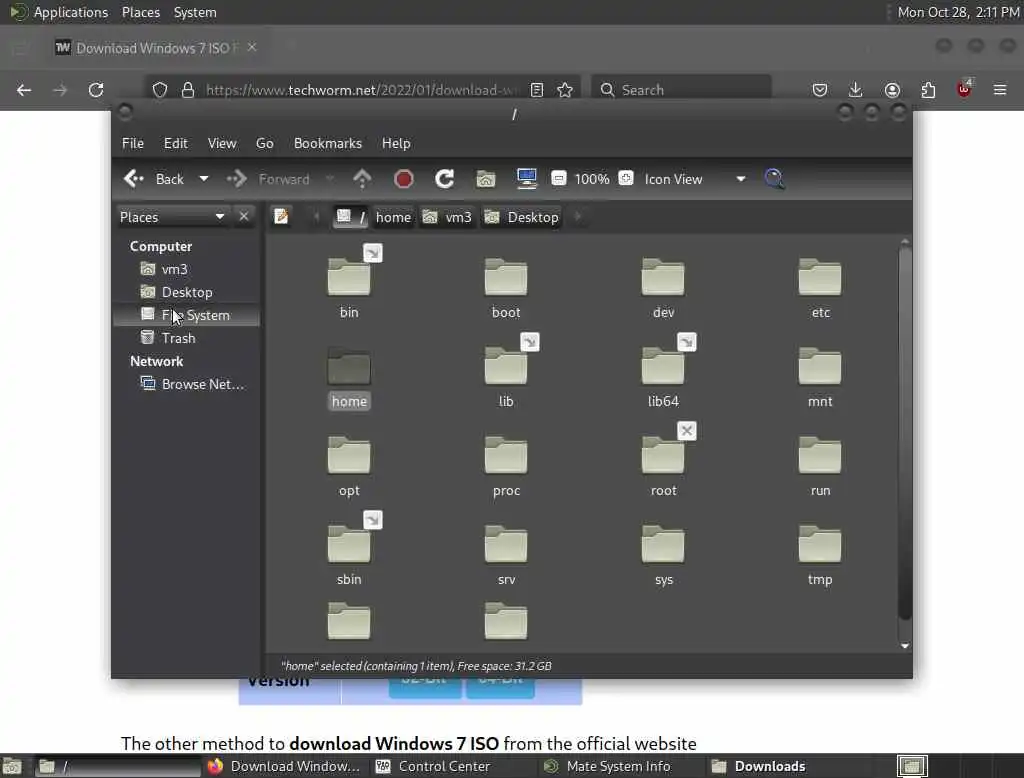Click the vm3 path bar button

pos(448,217)
